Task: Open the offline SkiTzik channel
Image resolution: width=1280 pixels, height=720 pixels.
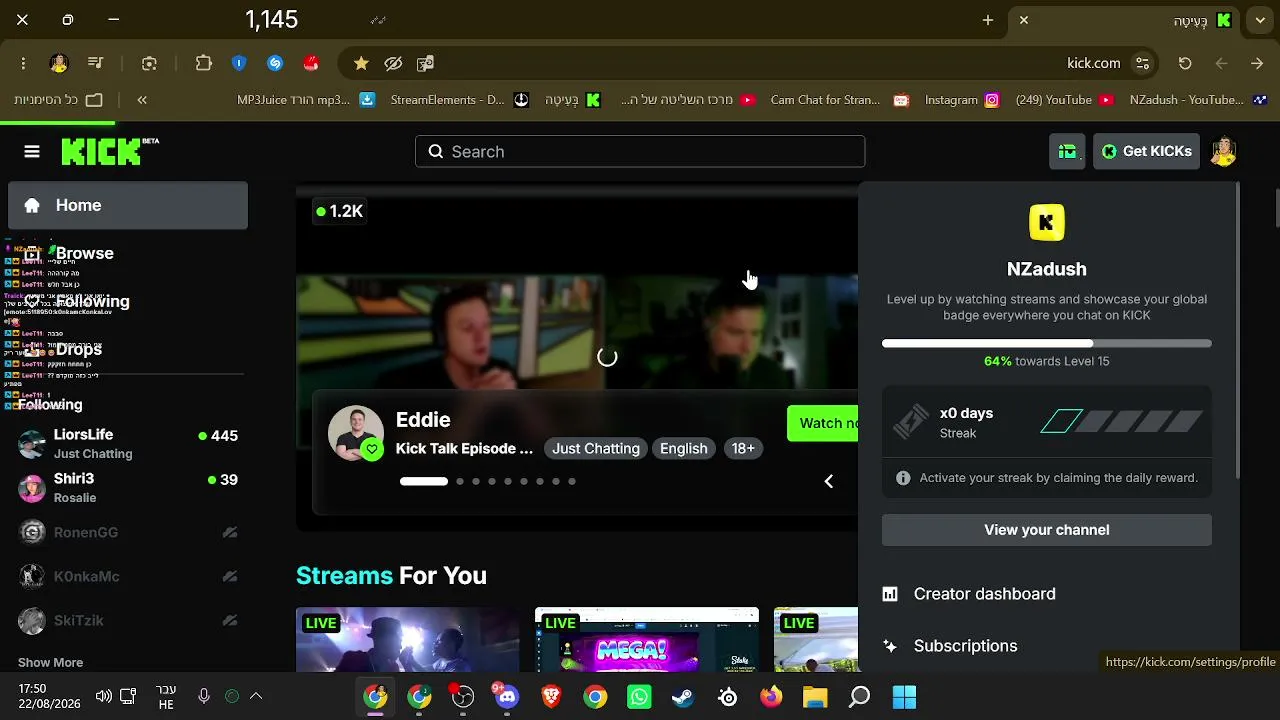Action: [x=128, y=620]
